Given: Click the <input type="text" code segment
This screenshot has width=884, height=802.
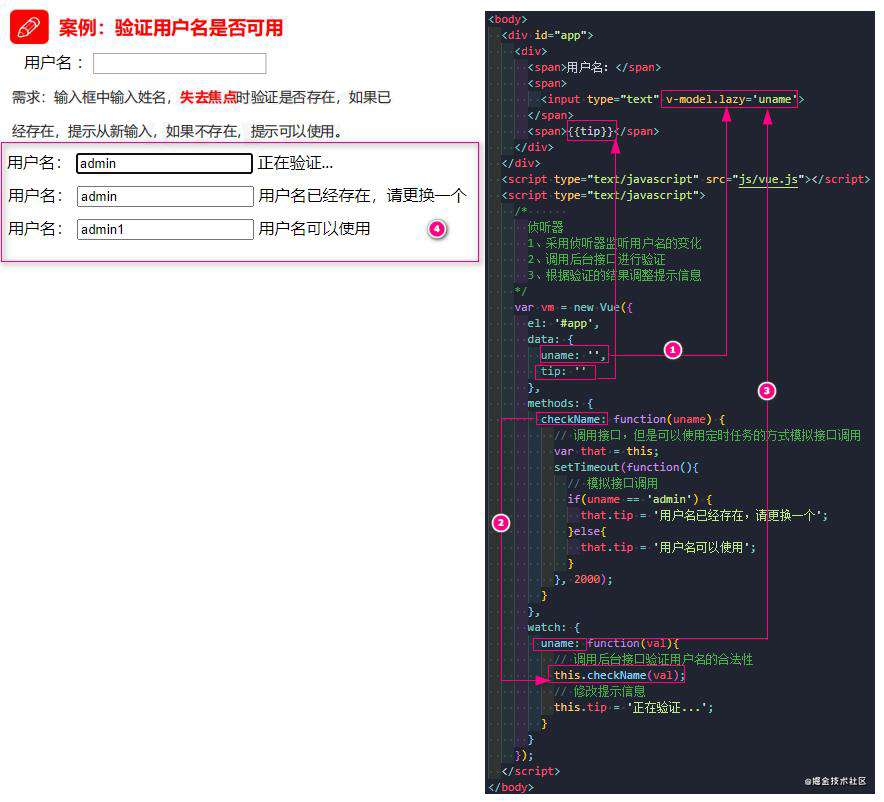Looking at the screenshot, I should [600, 99].
